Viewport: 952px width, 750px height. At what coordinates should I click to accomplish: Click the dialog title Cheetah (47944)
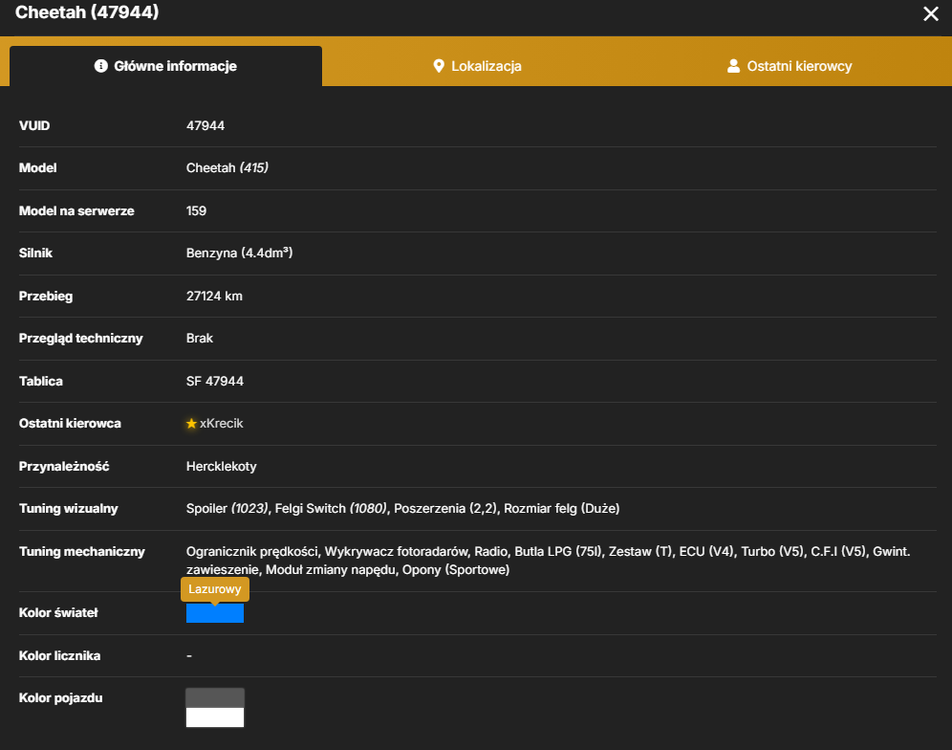[x=87, y=12]
